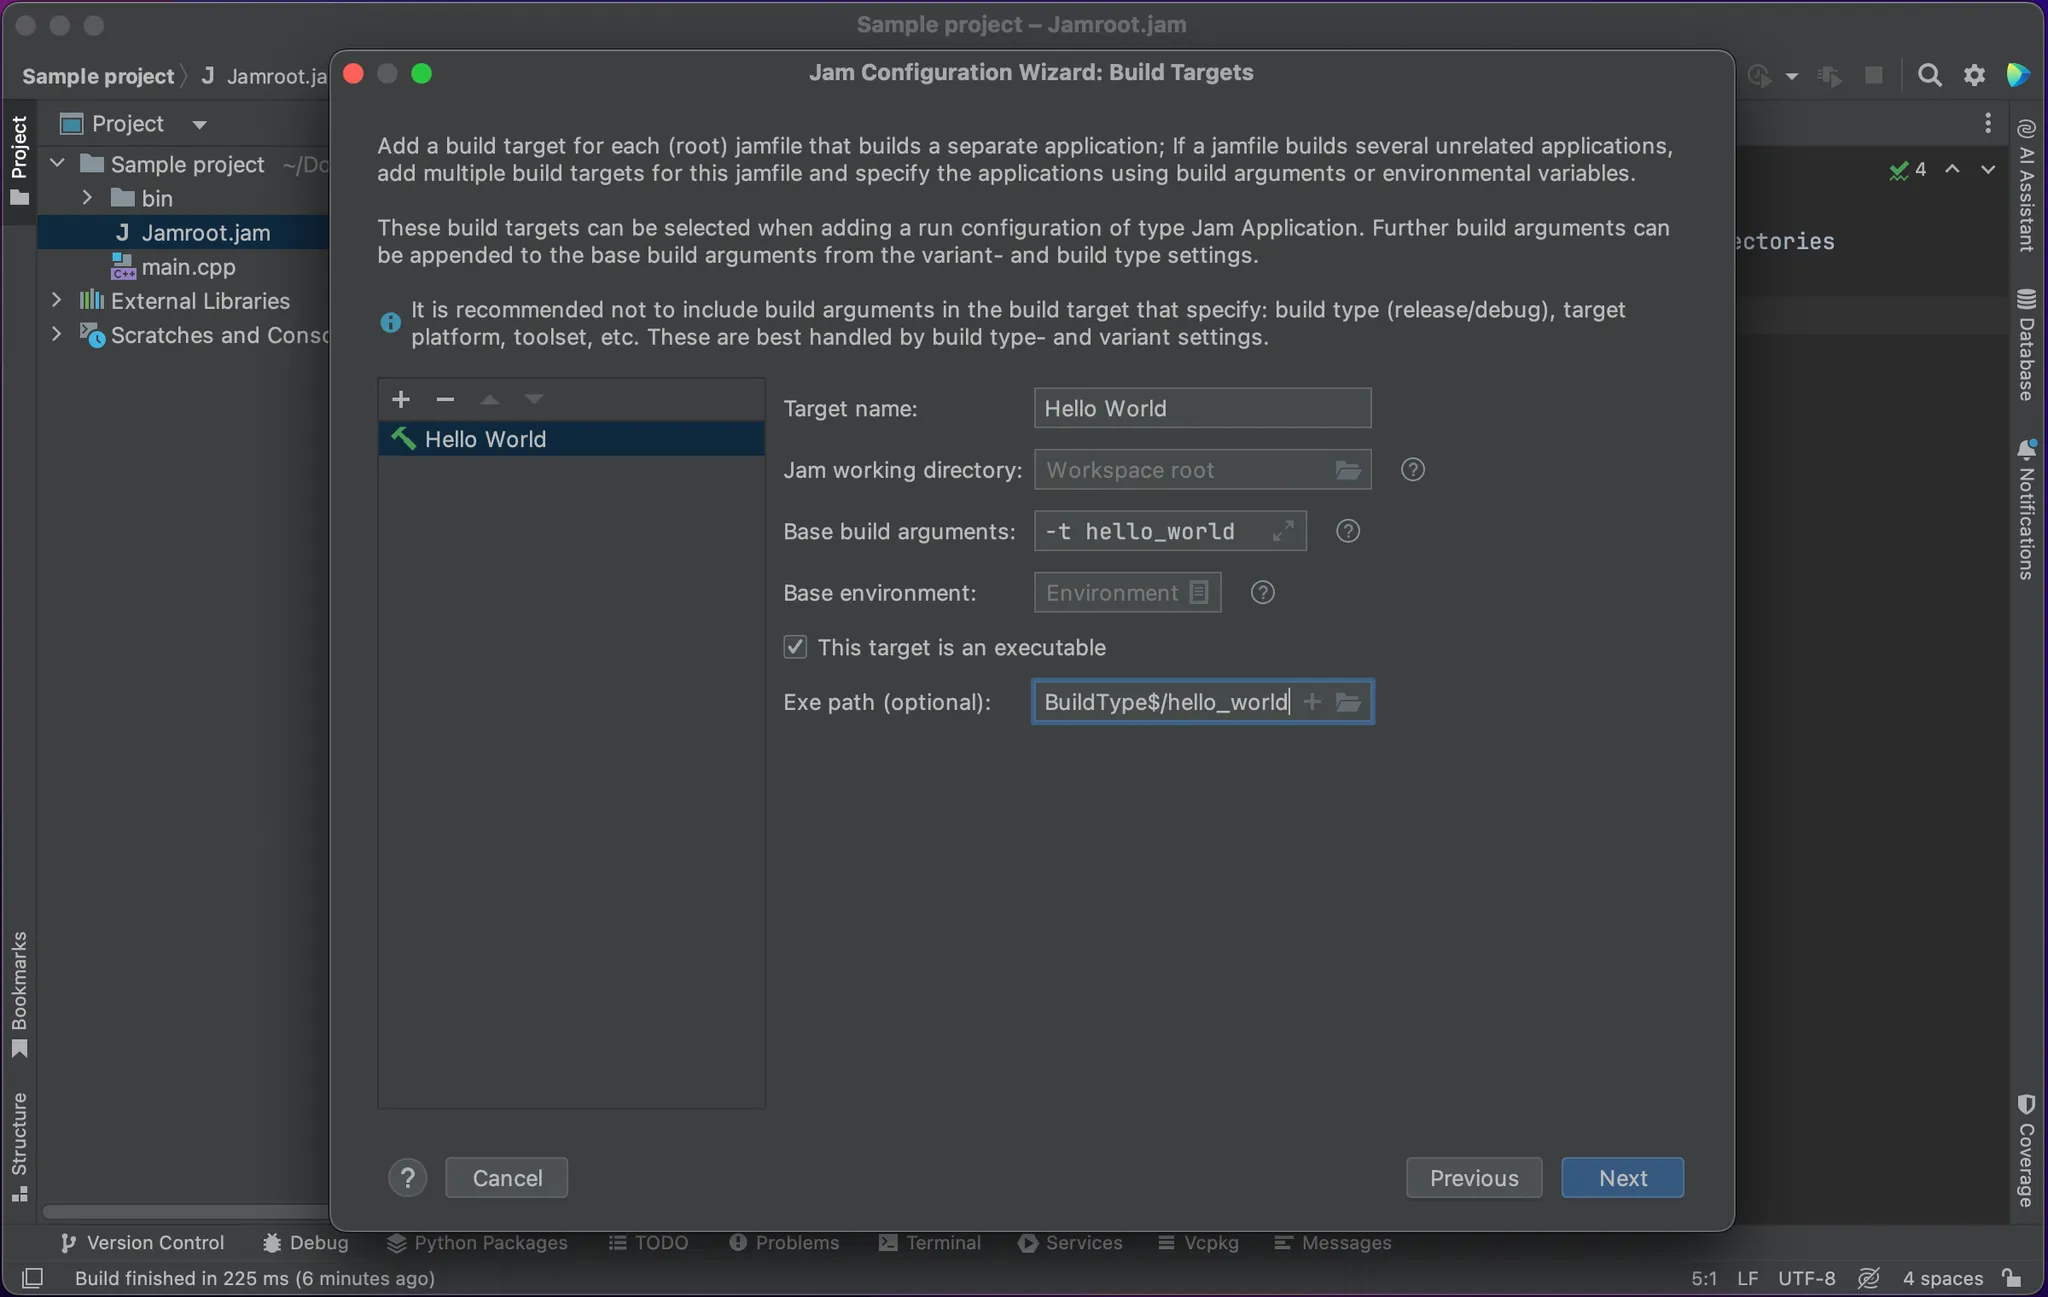
Task: Open the Services tool window
Action: click(x=1070, y=1242)
